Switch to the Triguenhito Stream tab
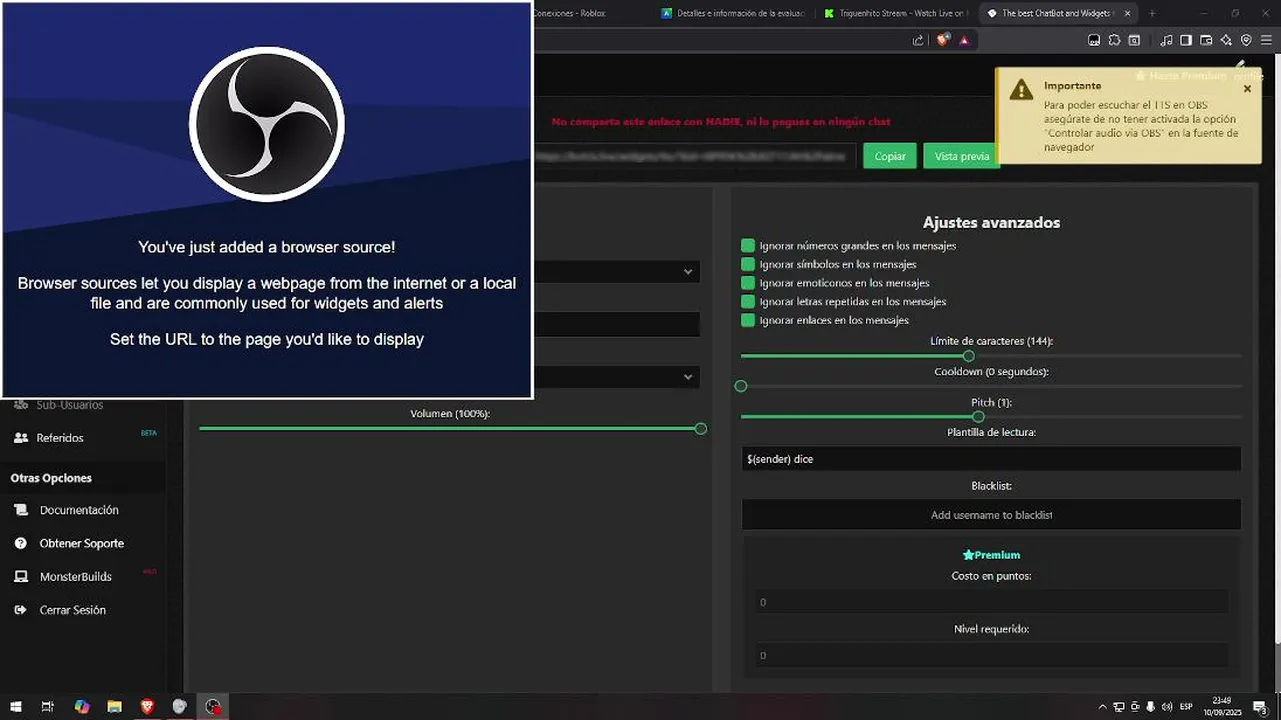This screenshot has height=720, width=1281. point(894,13)
